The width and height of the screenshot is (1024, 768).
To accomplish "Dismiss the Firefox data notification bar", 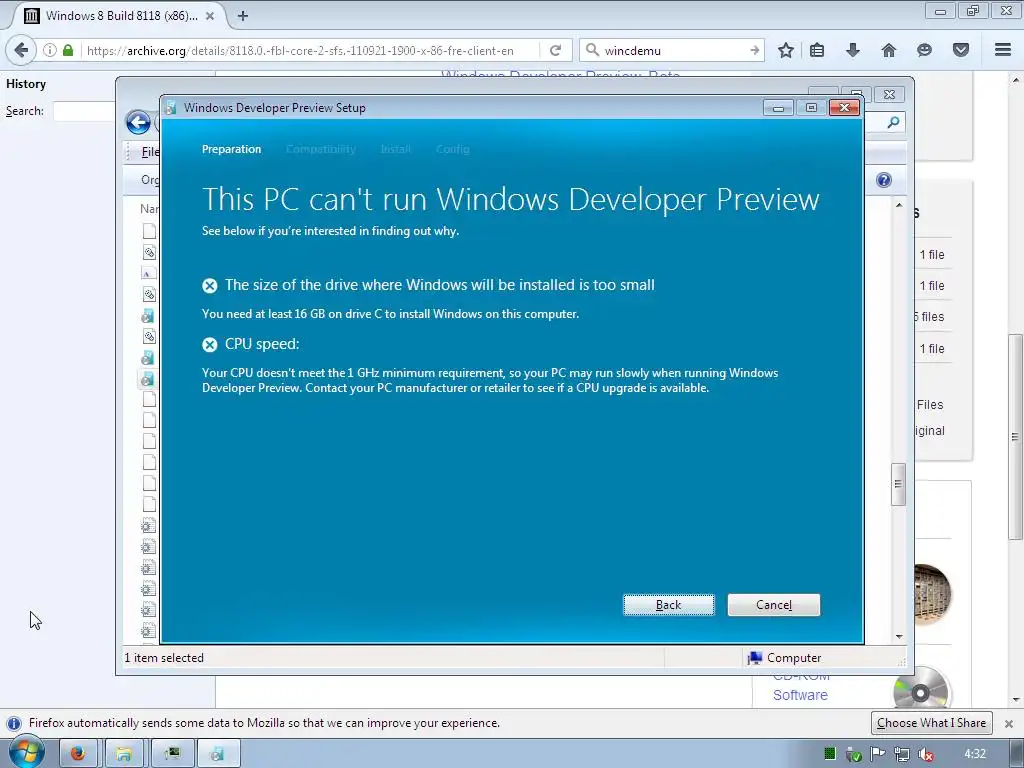I will pyautogui.click(x=1008, y=724).
